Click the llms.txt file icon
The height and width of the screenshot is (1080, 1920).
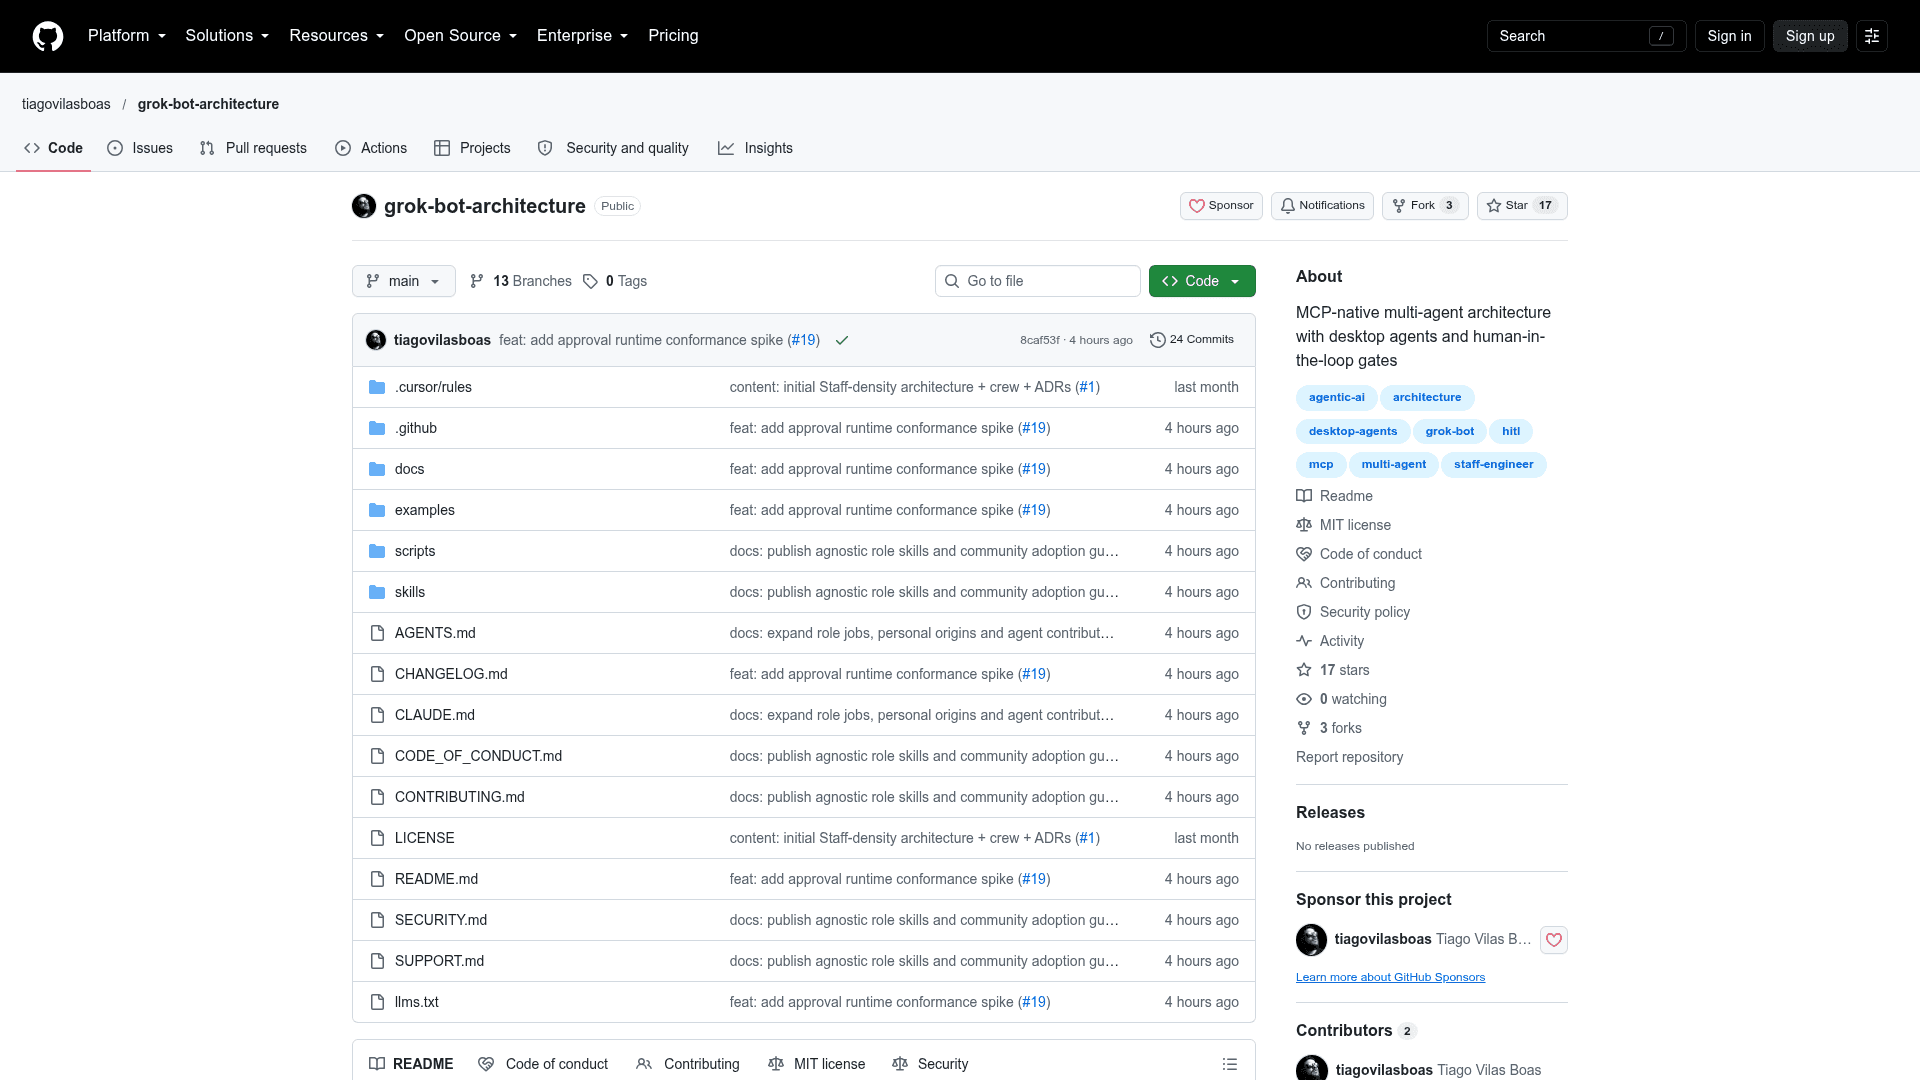pos(377,1002)
